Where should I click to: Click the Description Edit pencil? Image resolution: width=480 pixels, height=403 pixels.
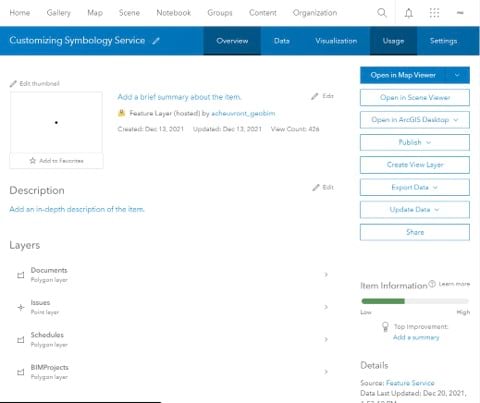[316, 187]
